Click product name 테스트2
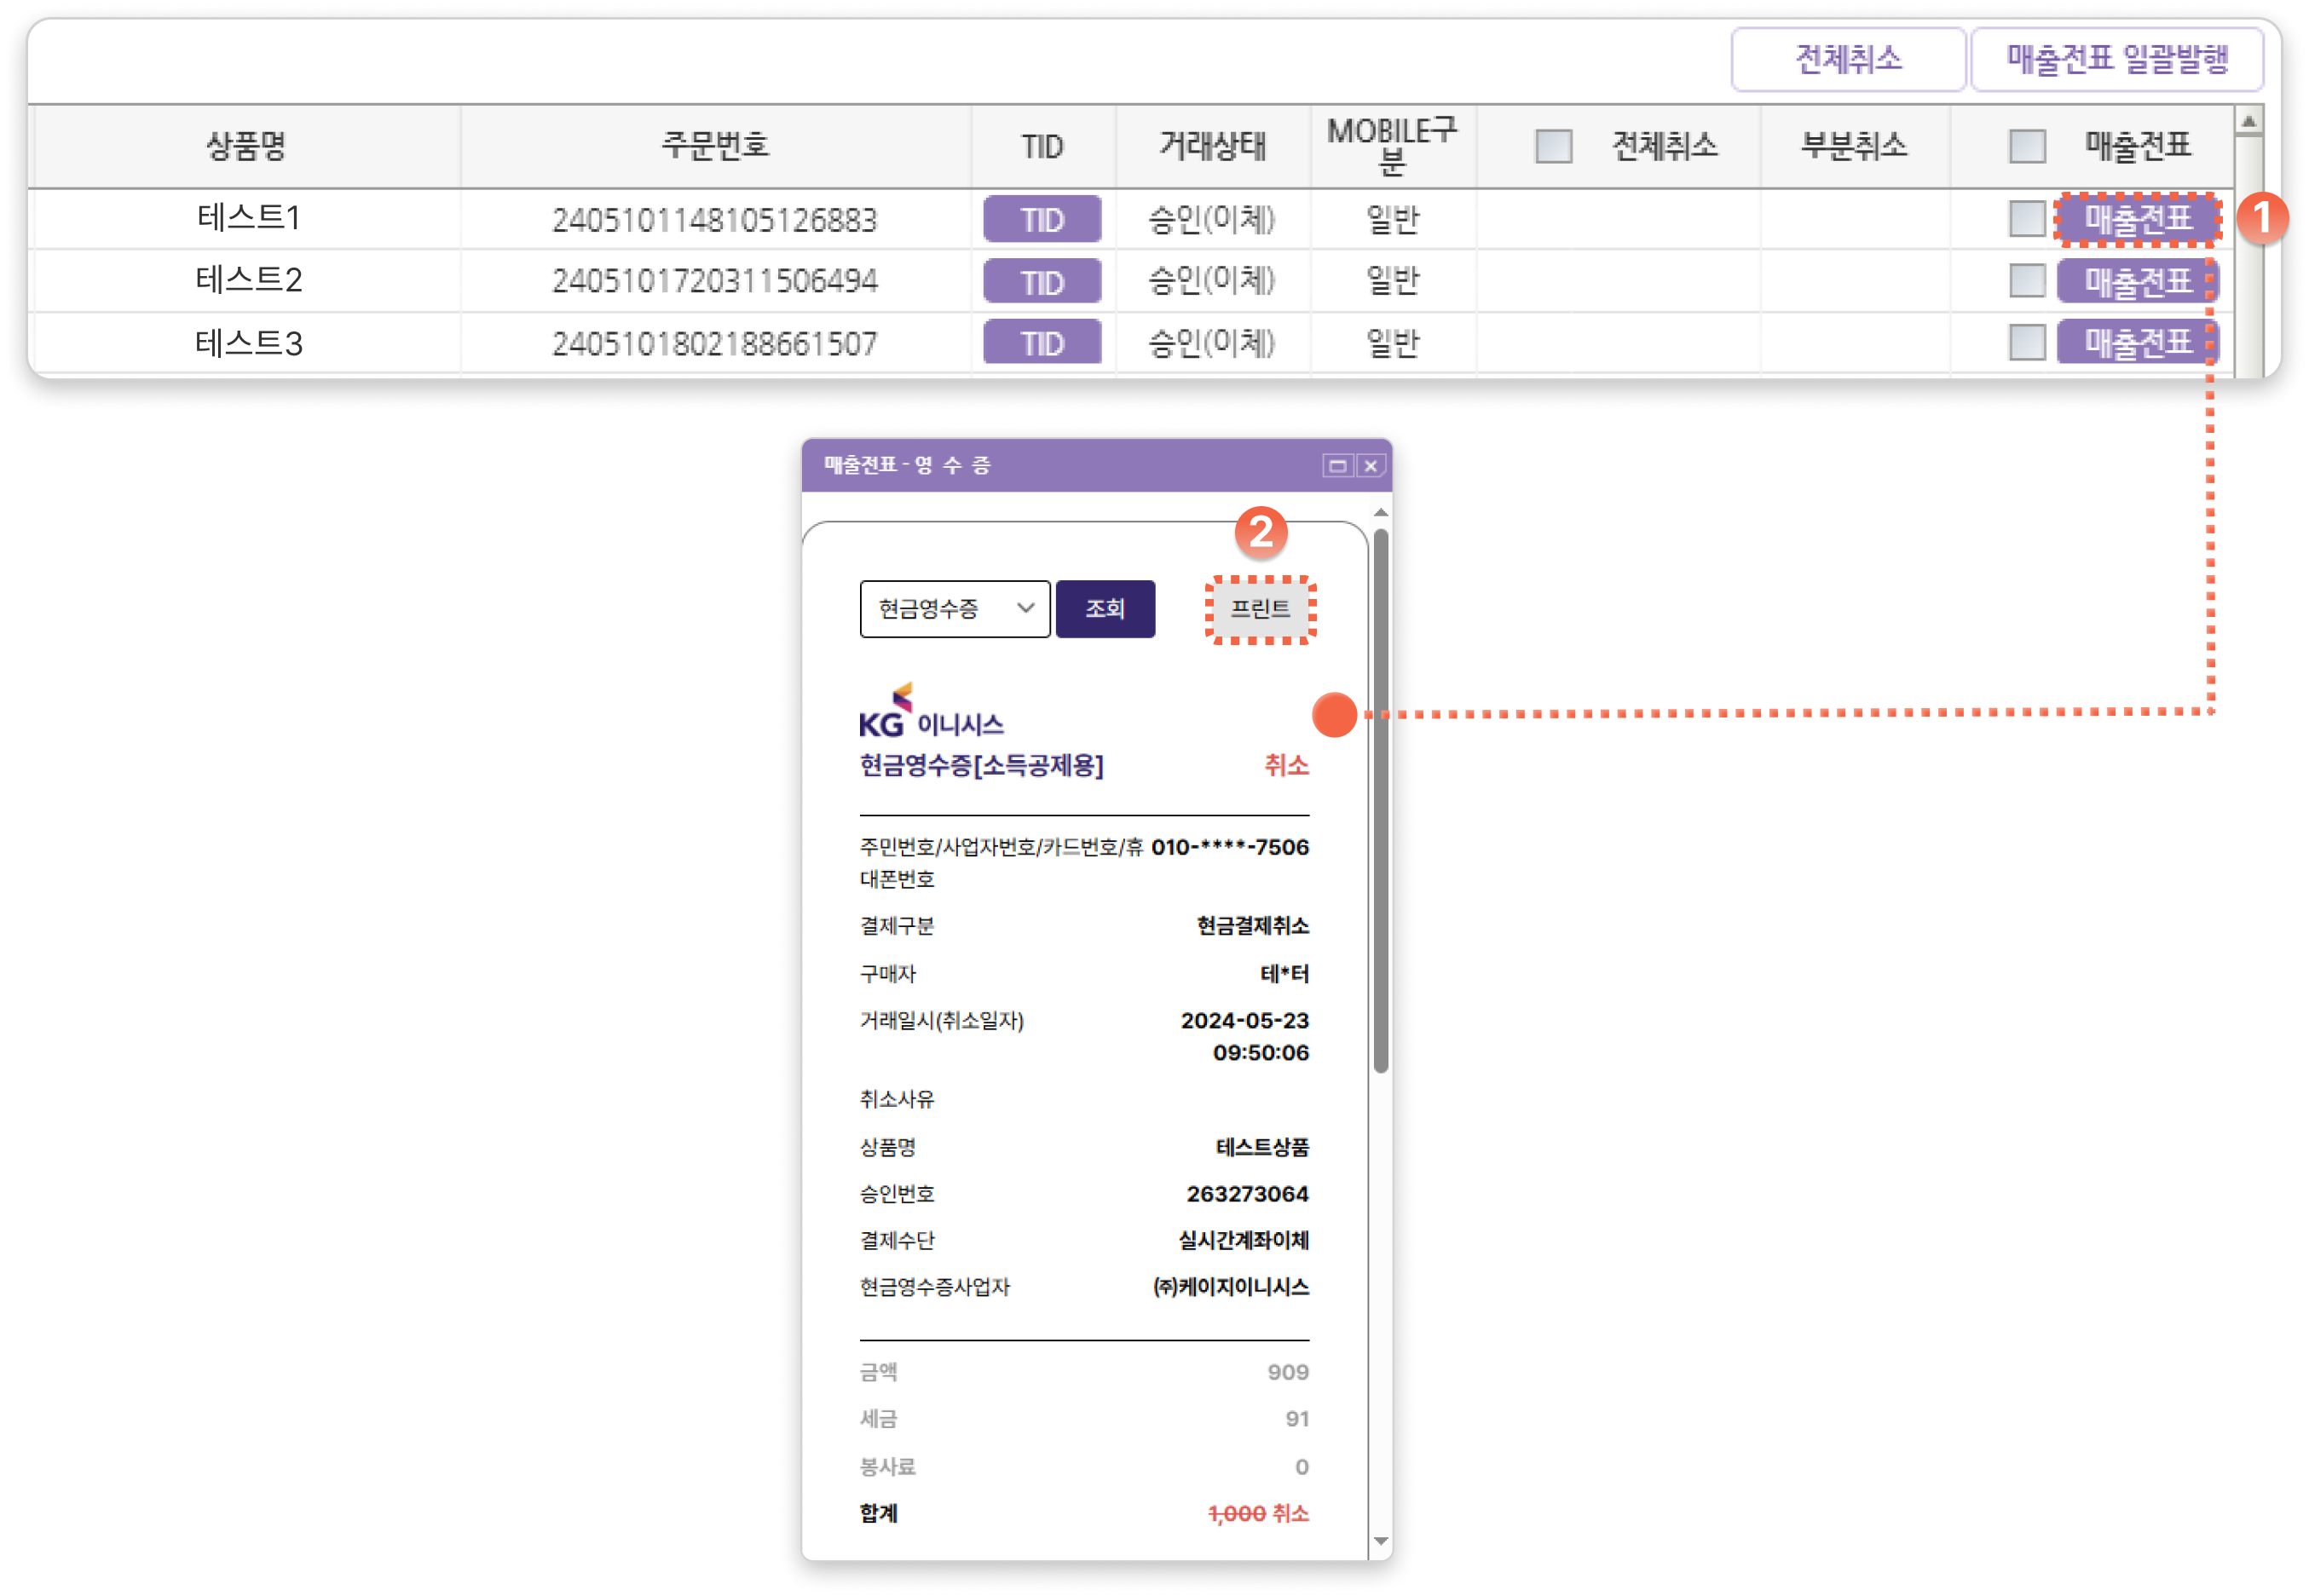 249,280
